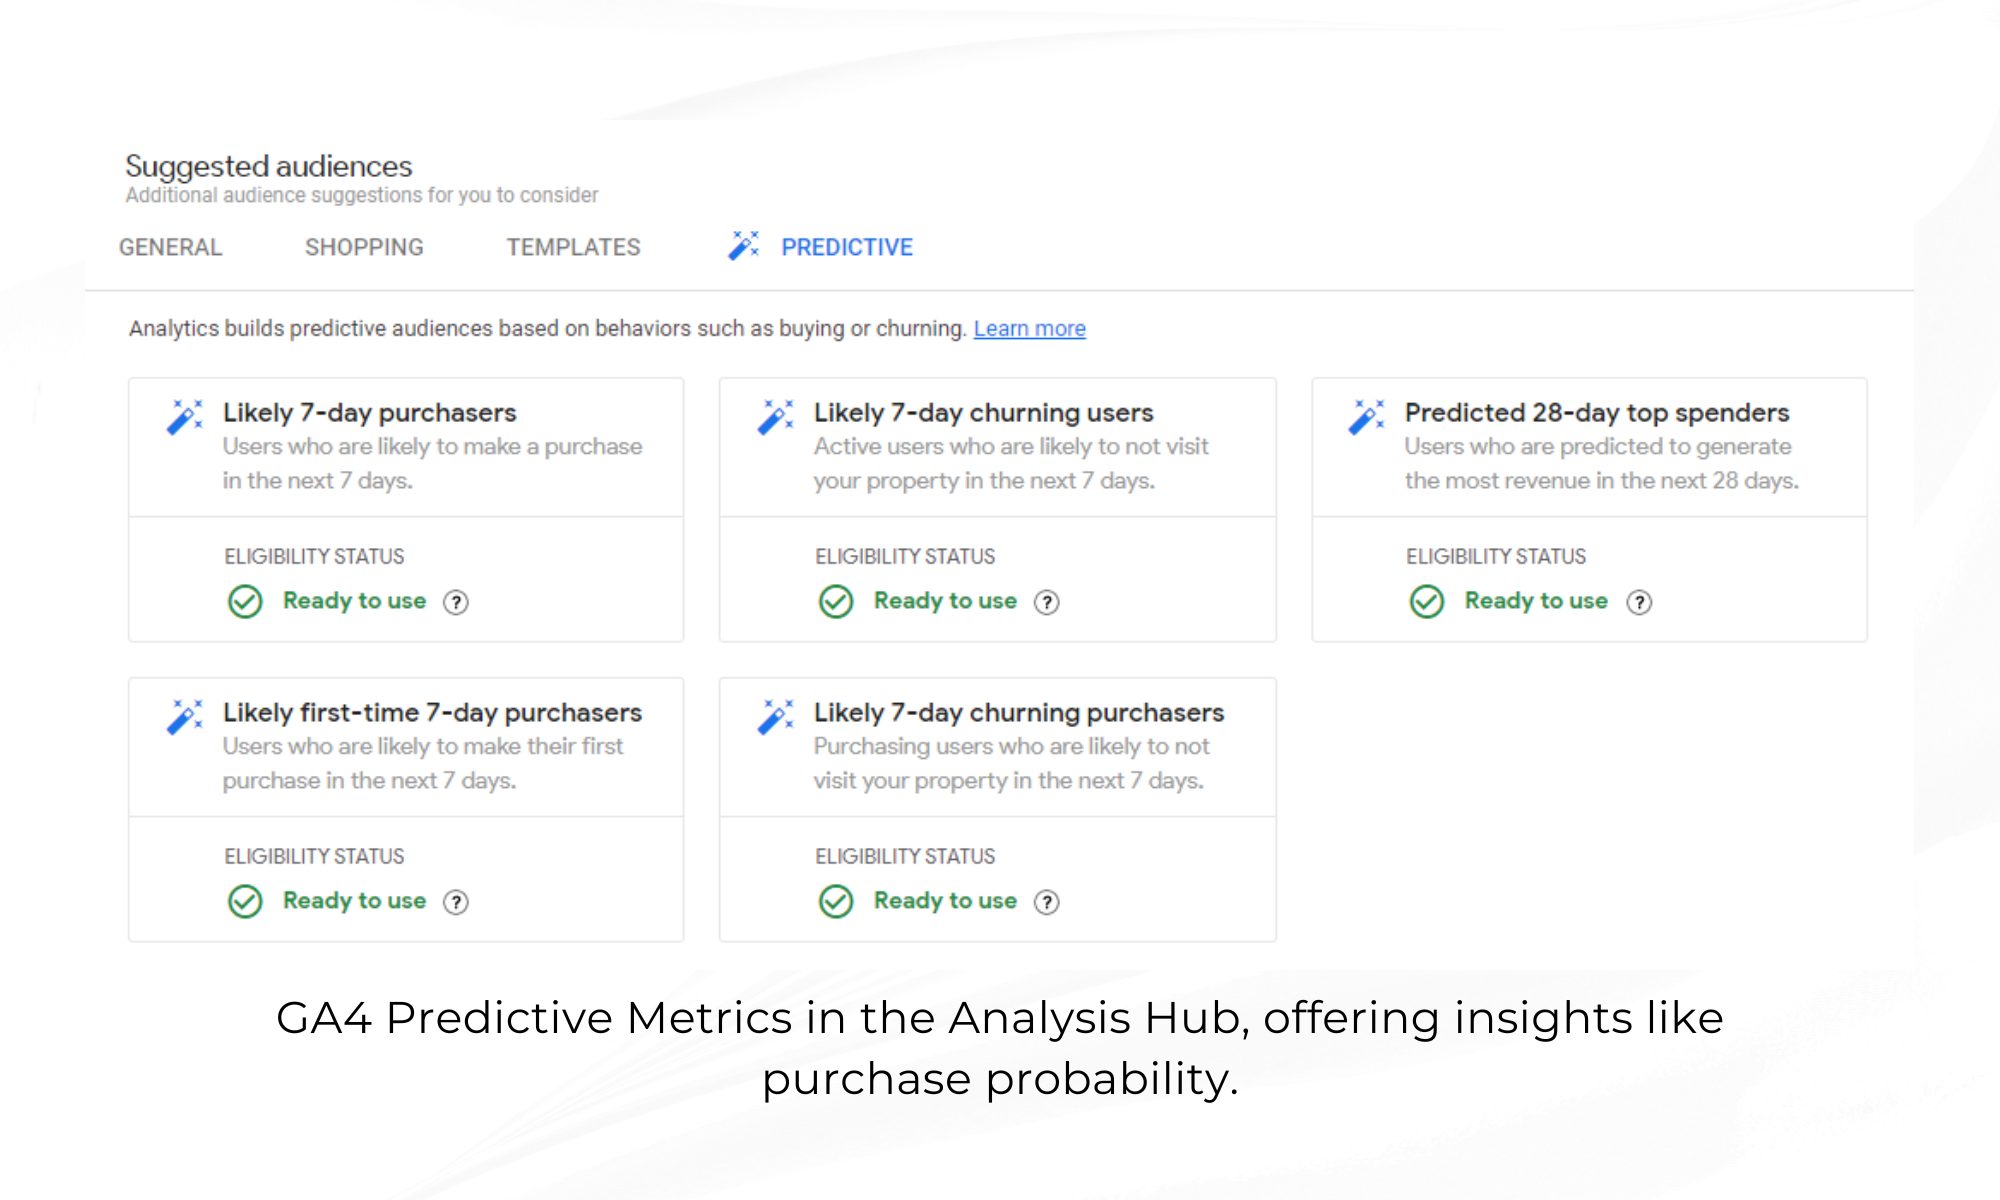2000x1200 pixels.
Task: Choose the Likely 7-day purchasers audience card
Action: coord(370,413)
